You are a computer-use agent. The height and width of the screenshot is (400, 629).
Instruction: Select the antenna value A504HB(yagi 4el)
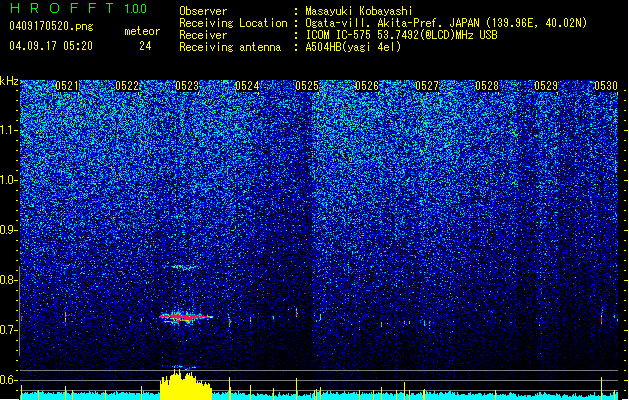(353, 47)
